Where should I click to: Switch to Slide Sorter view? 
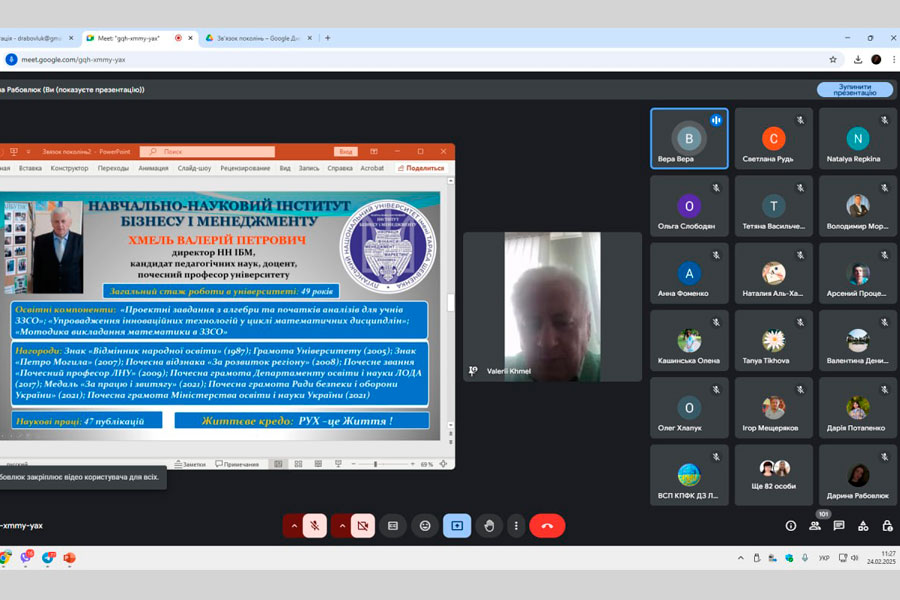(x=298, y=464)
